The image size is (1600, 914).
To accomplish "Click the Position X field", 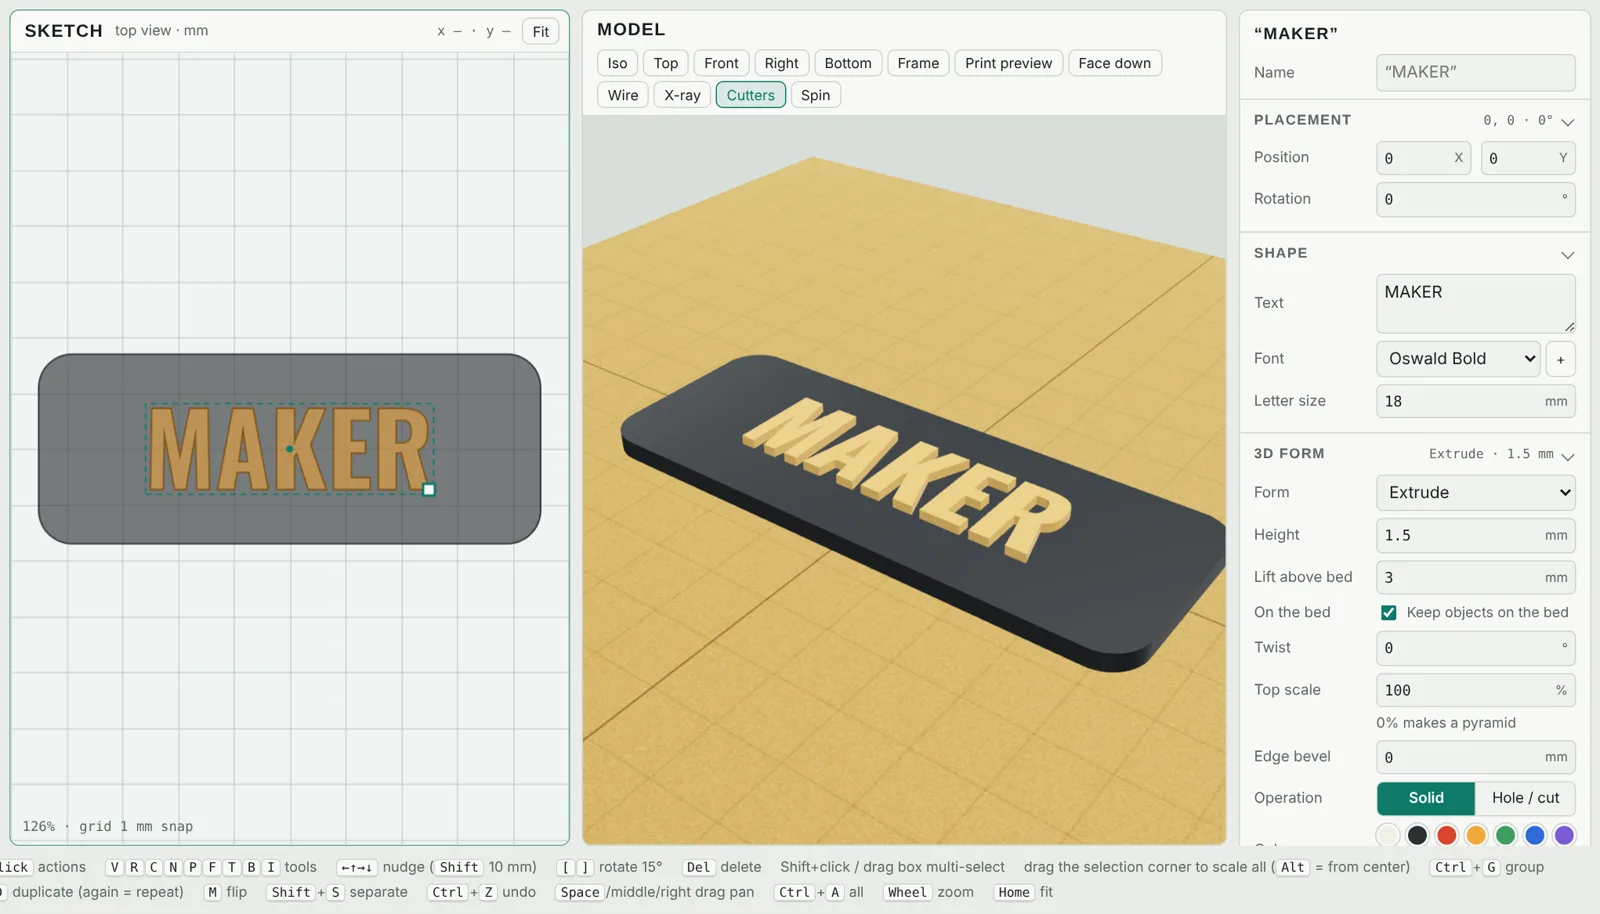I will click(1423, 158).
